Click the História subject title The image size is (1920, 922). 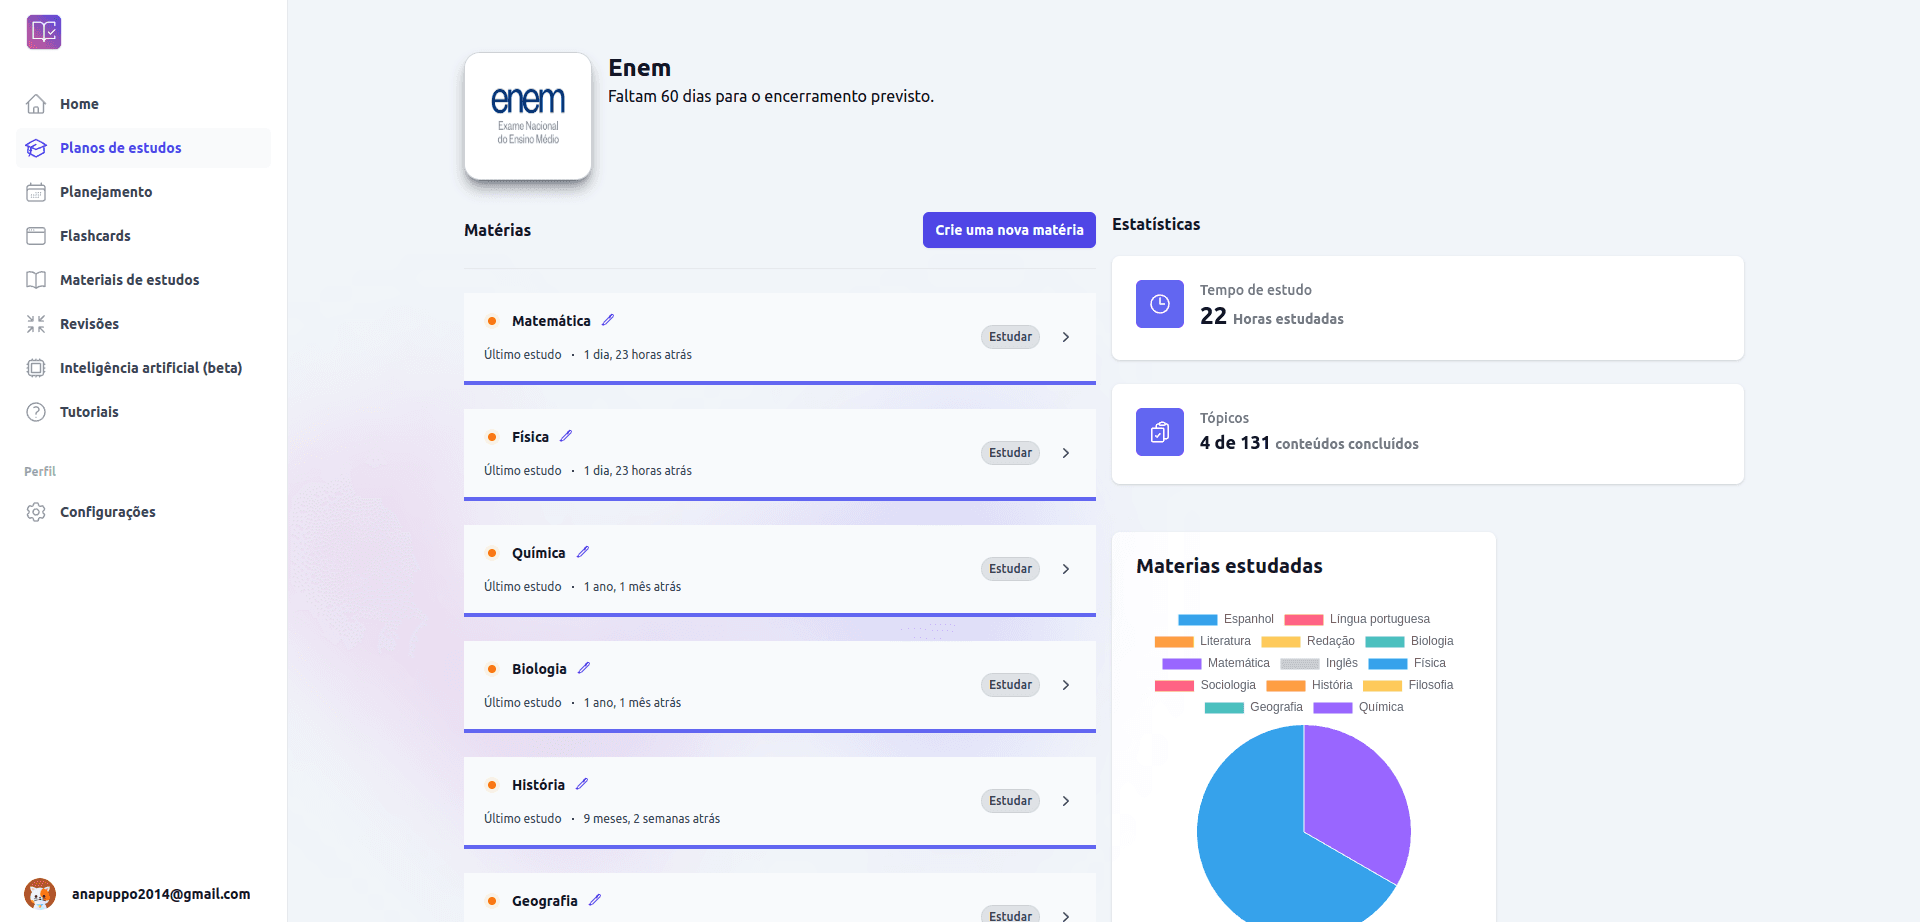point(538,785)
